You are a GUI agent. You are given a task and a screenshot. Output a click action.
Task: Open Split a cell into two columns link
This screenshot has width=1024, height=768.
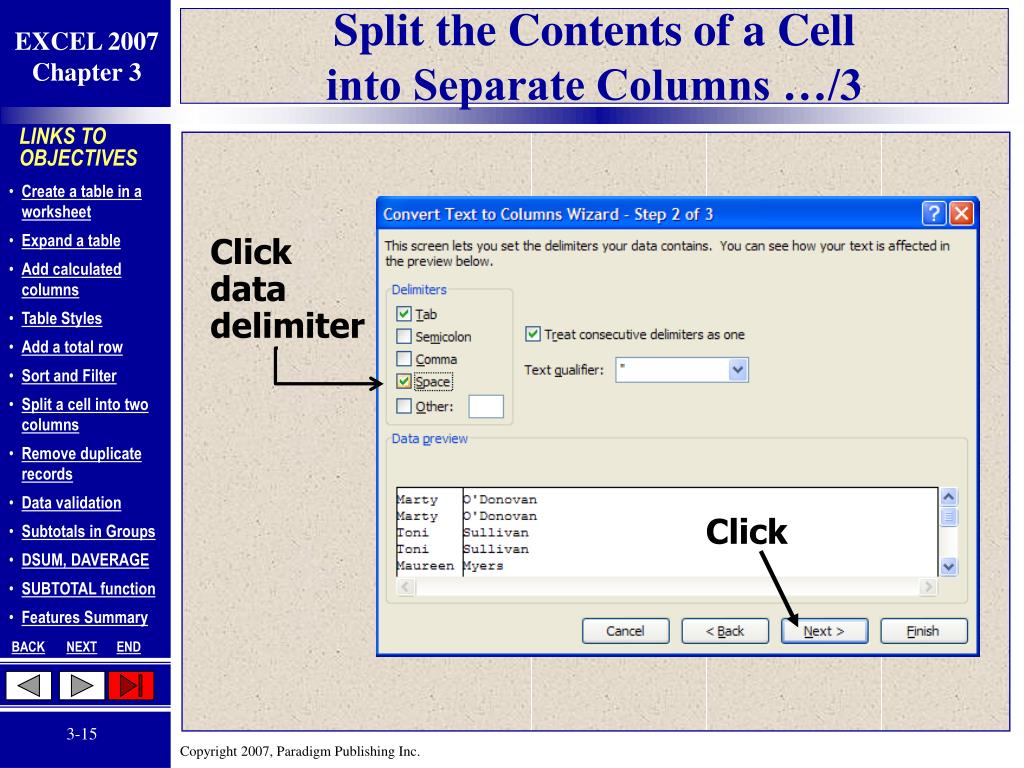tap(84, 415)
